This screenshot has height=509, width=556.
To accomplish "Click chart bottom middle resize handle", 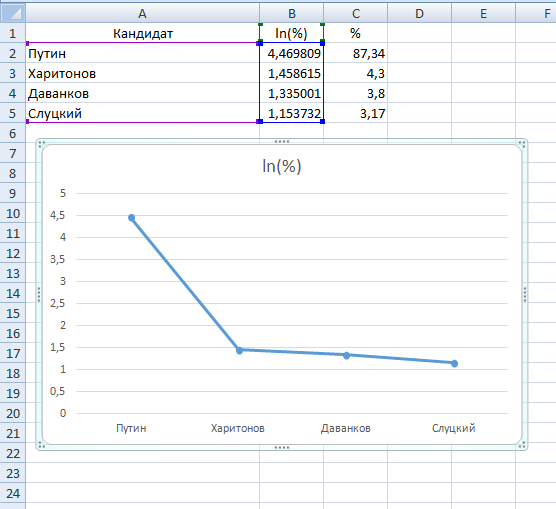I will point(282,447).
